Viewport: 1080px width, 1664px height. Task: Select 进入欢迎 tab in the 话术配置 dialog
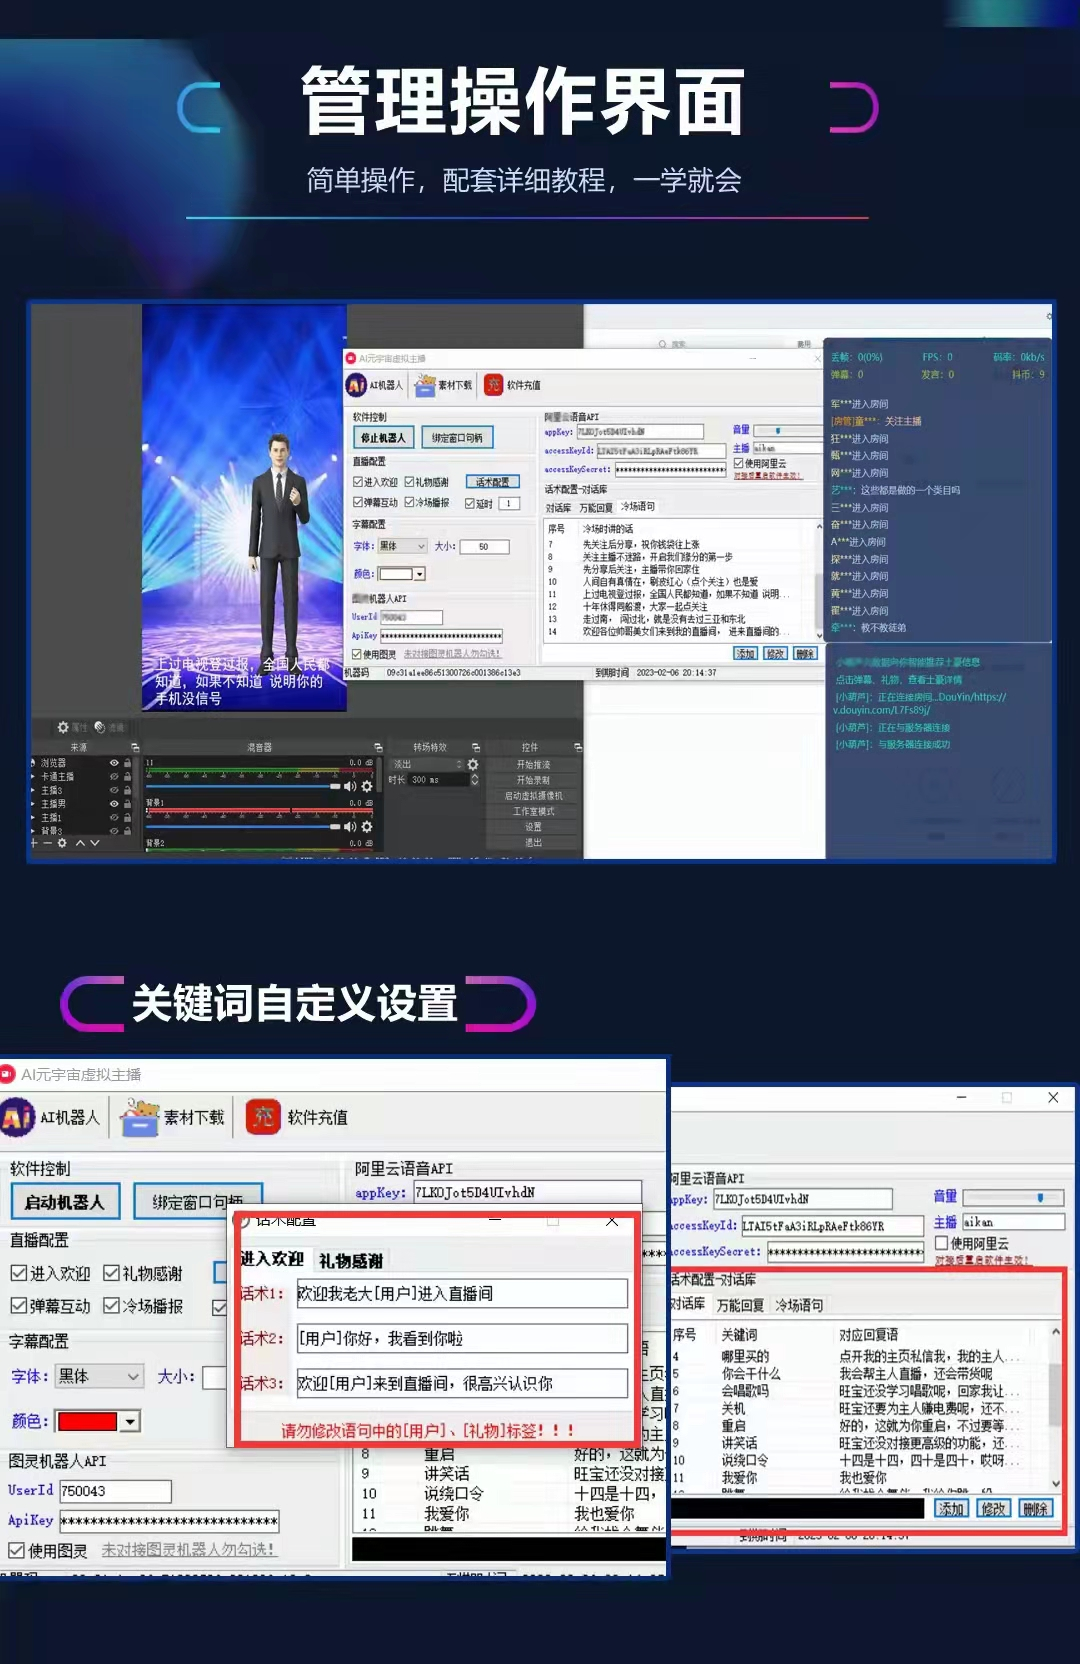coord(272,1259)
